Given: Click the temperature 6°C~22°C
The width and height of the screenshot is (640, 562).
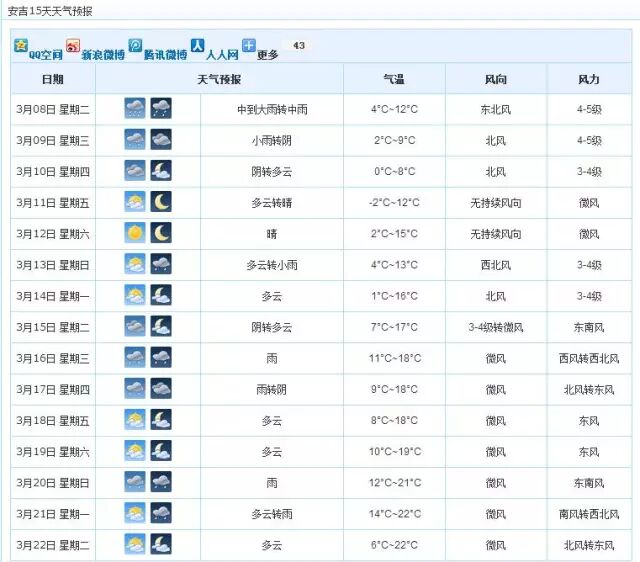Looking at the screenshot, I should pyautogui.click(x=394, y=545).
